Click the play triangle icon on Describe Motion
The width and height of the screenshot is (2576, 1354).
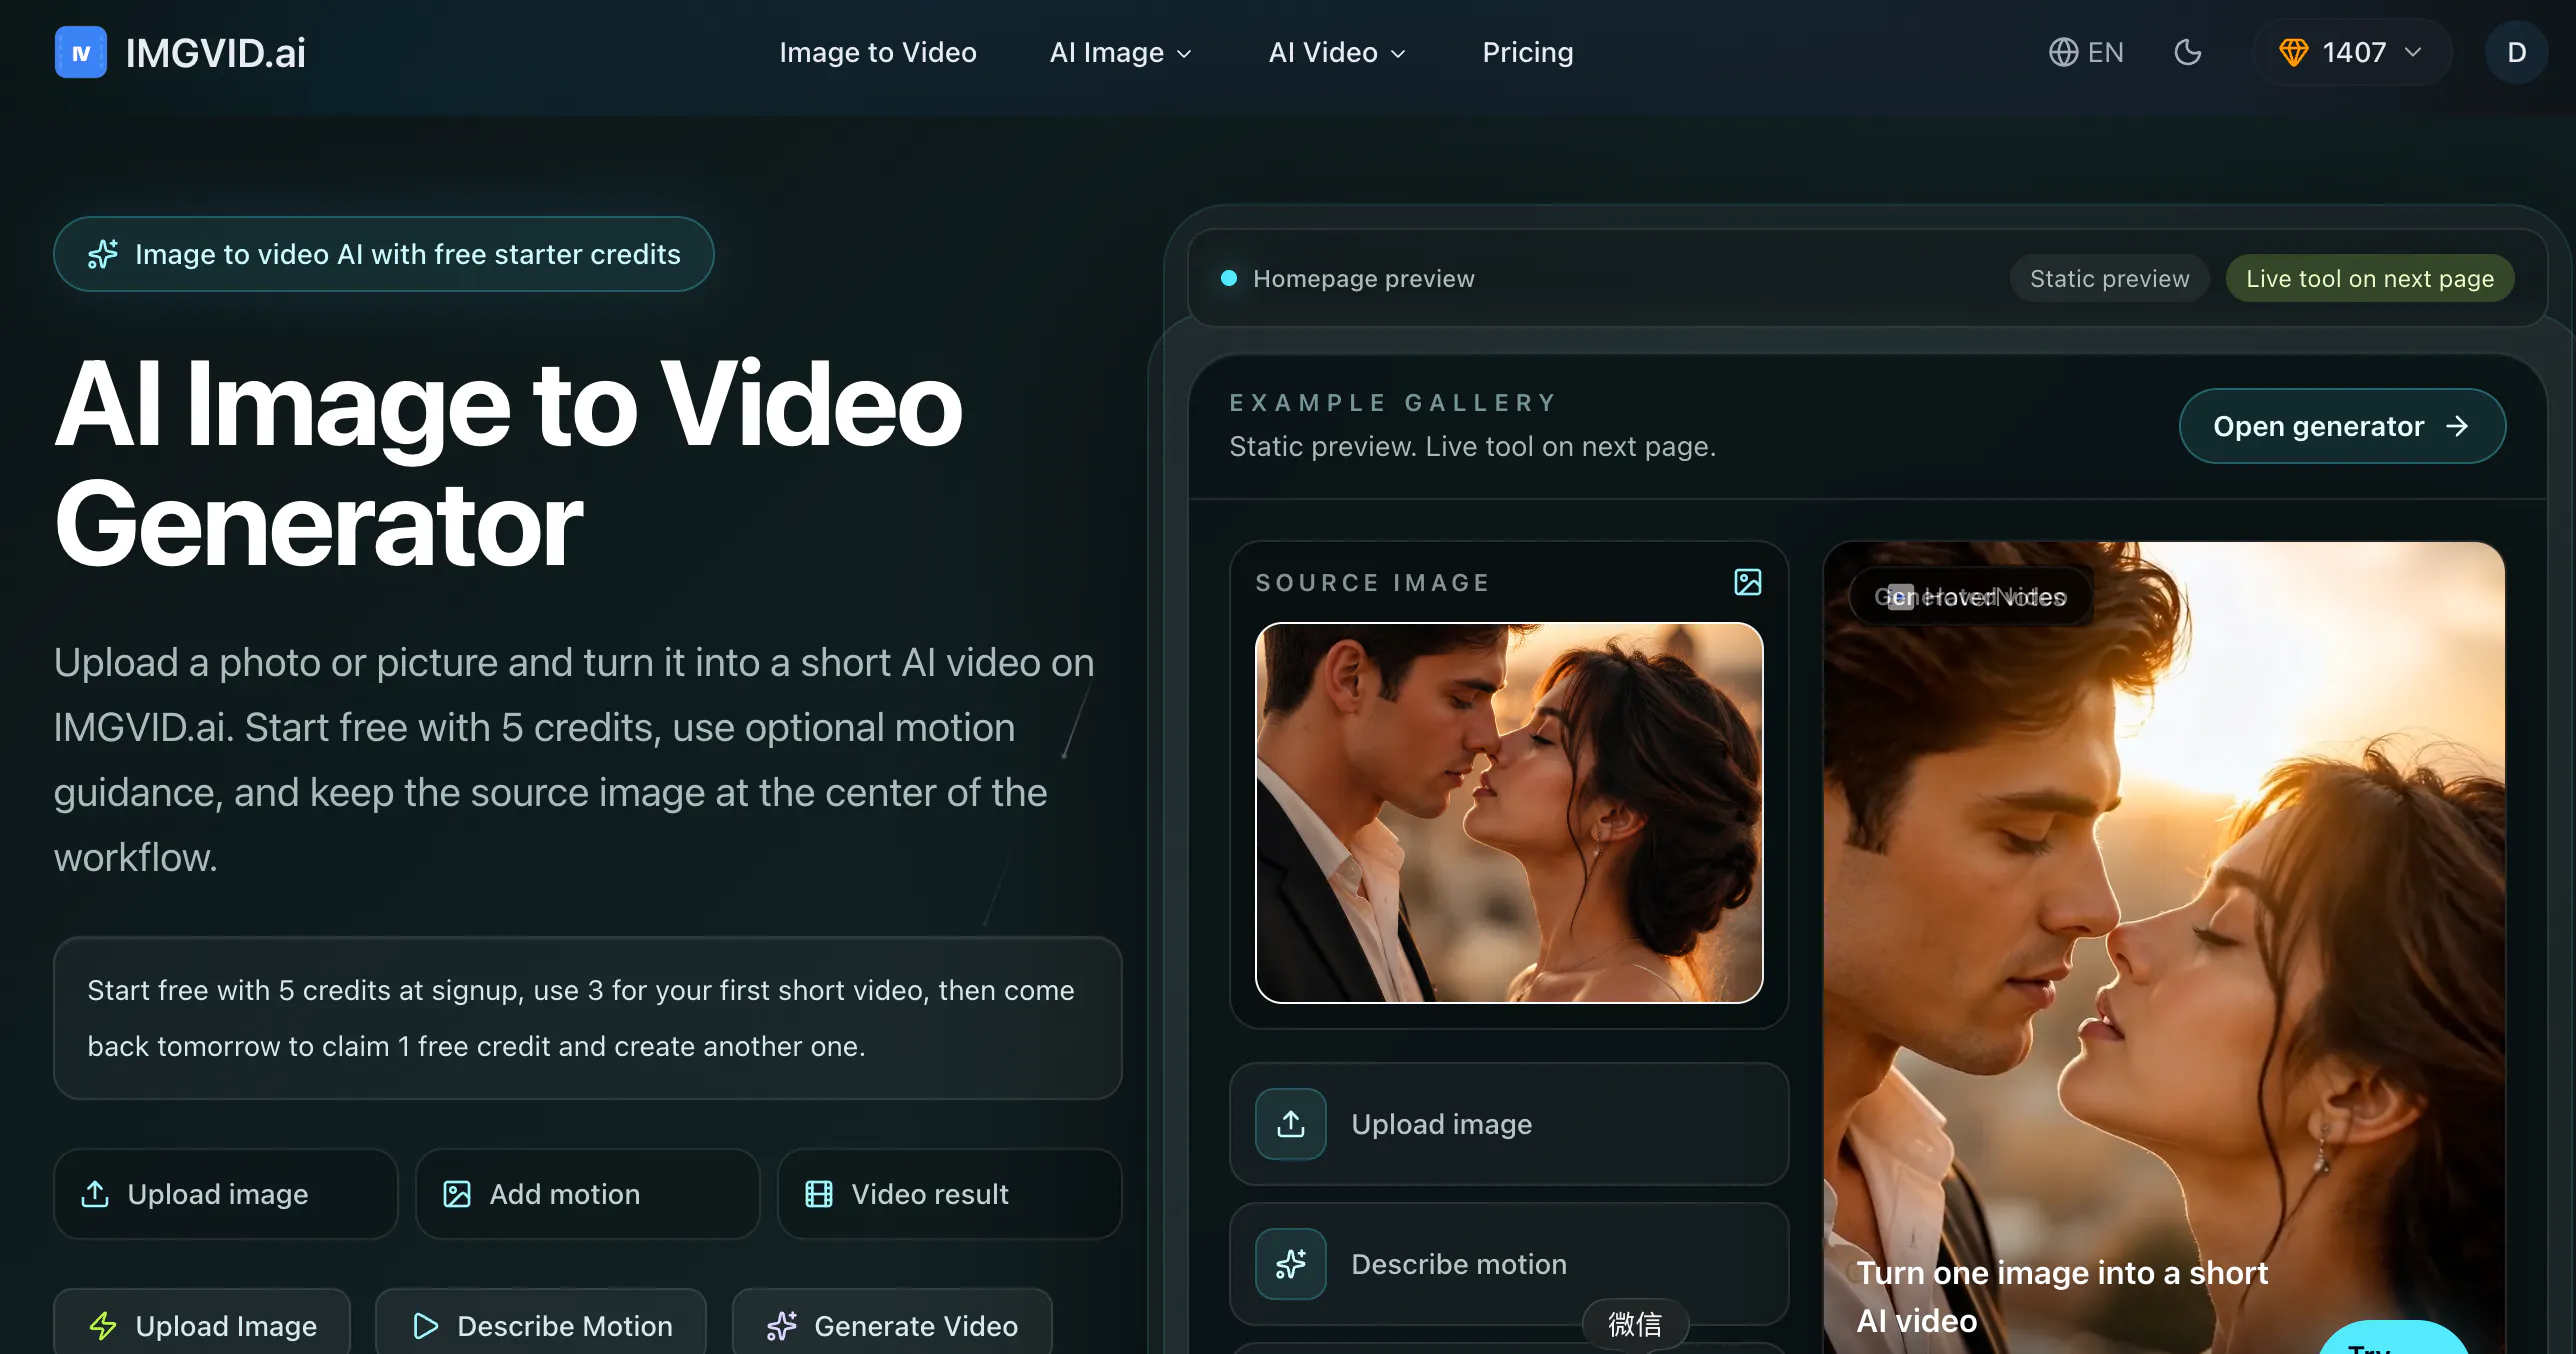(425, 1326)
